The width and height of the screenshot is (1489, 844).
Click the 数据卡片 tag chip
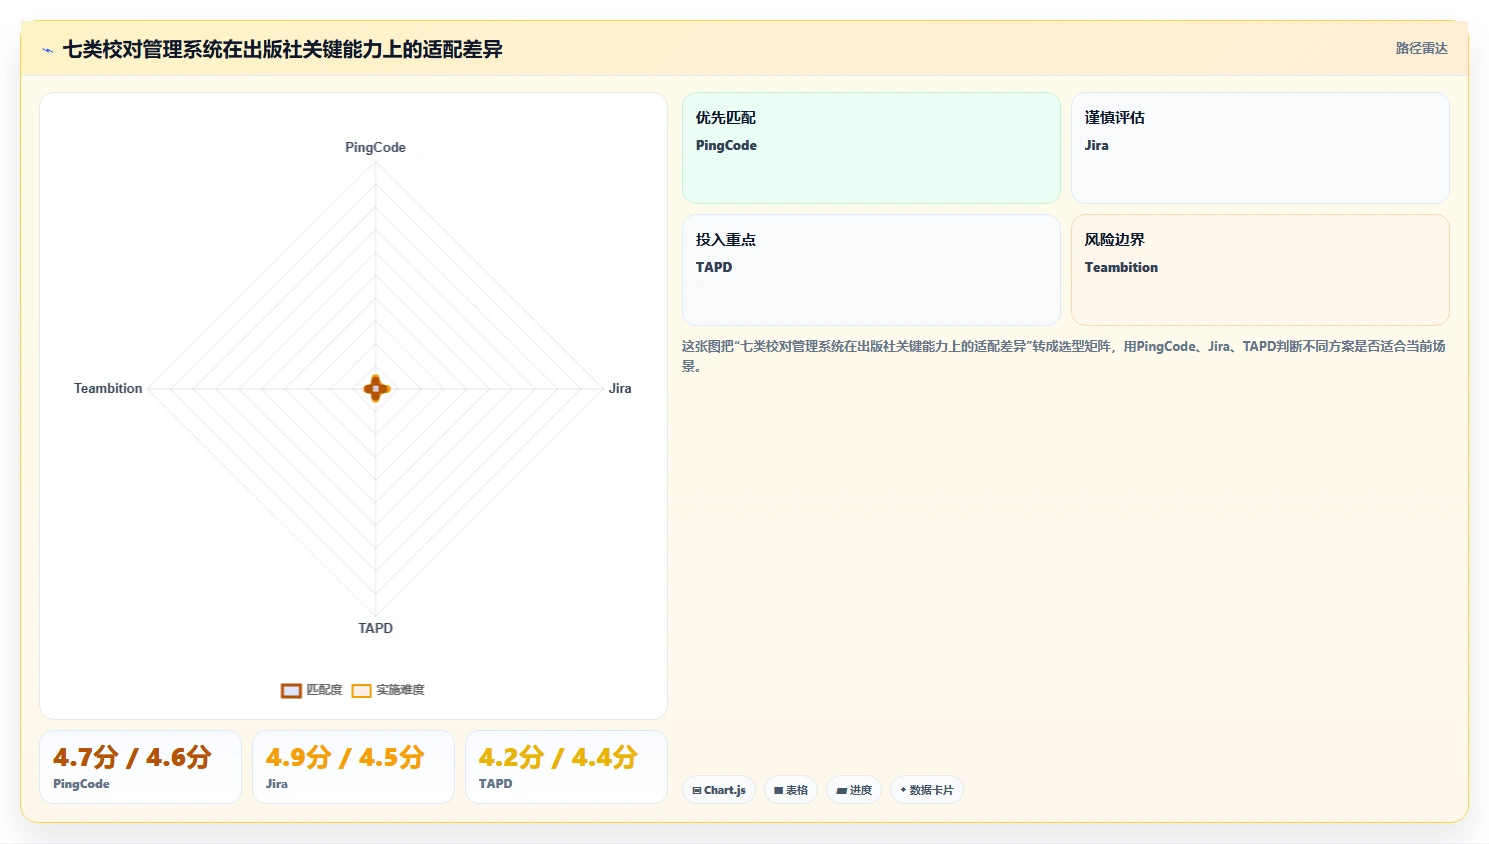point(927,790)
